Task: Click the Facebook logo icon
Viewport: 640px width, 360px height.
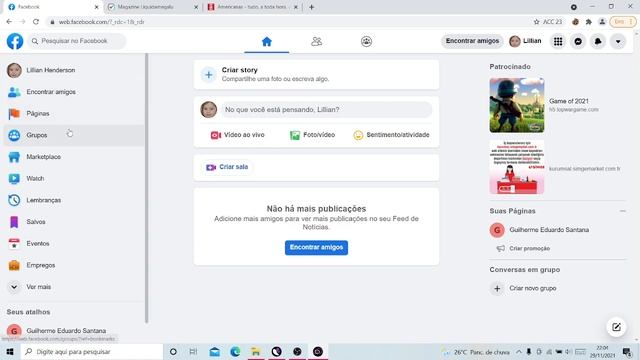Action: click(15, 41)
